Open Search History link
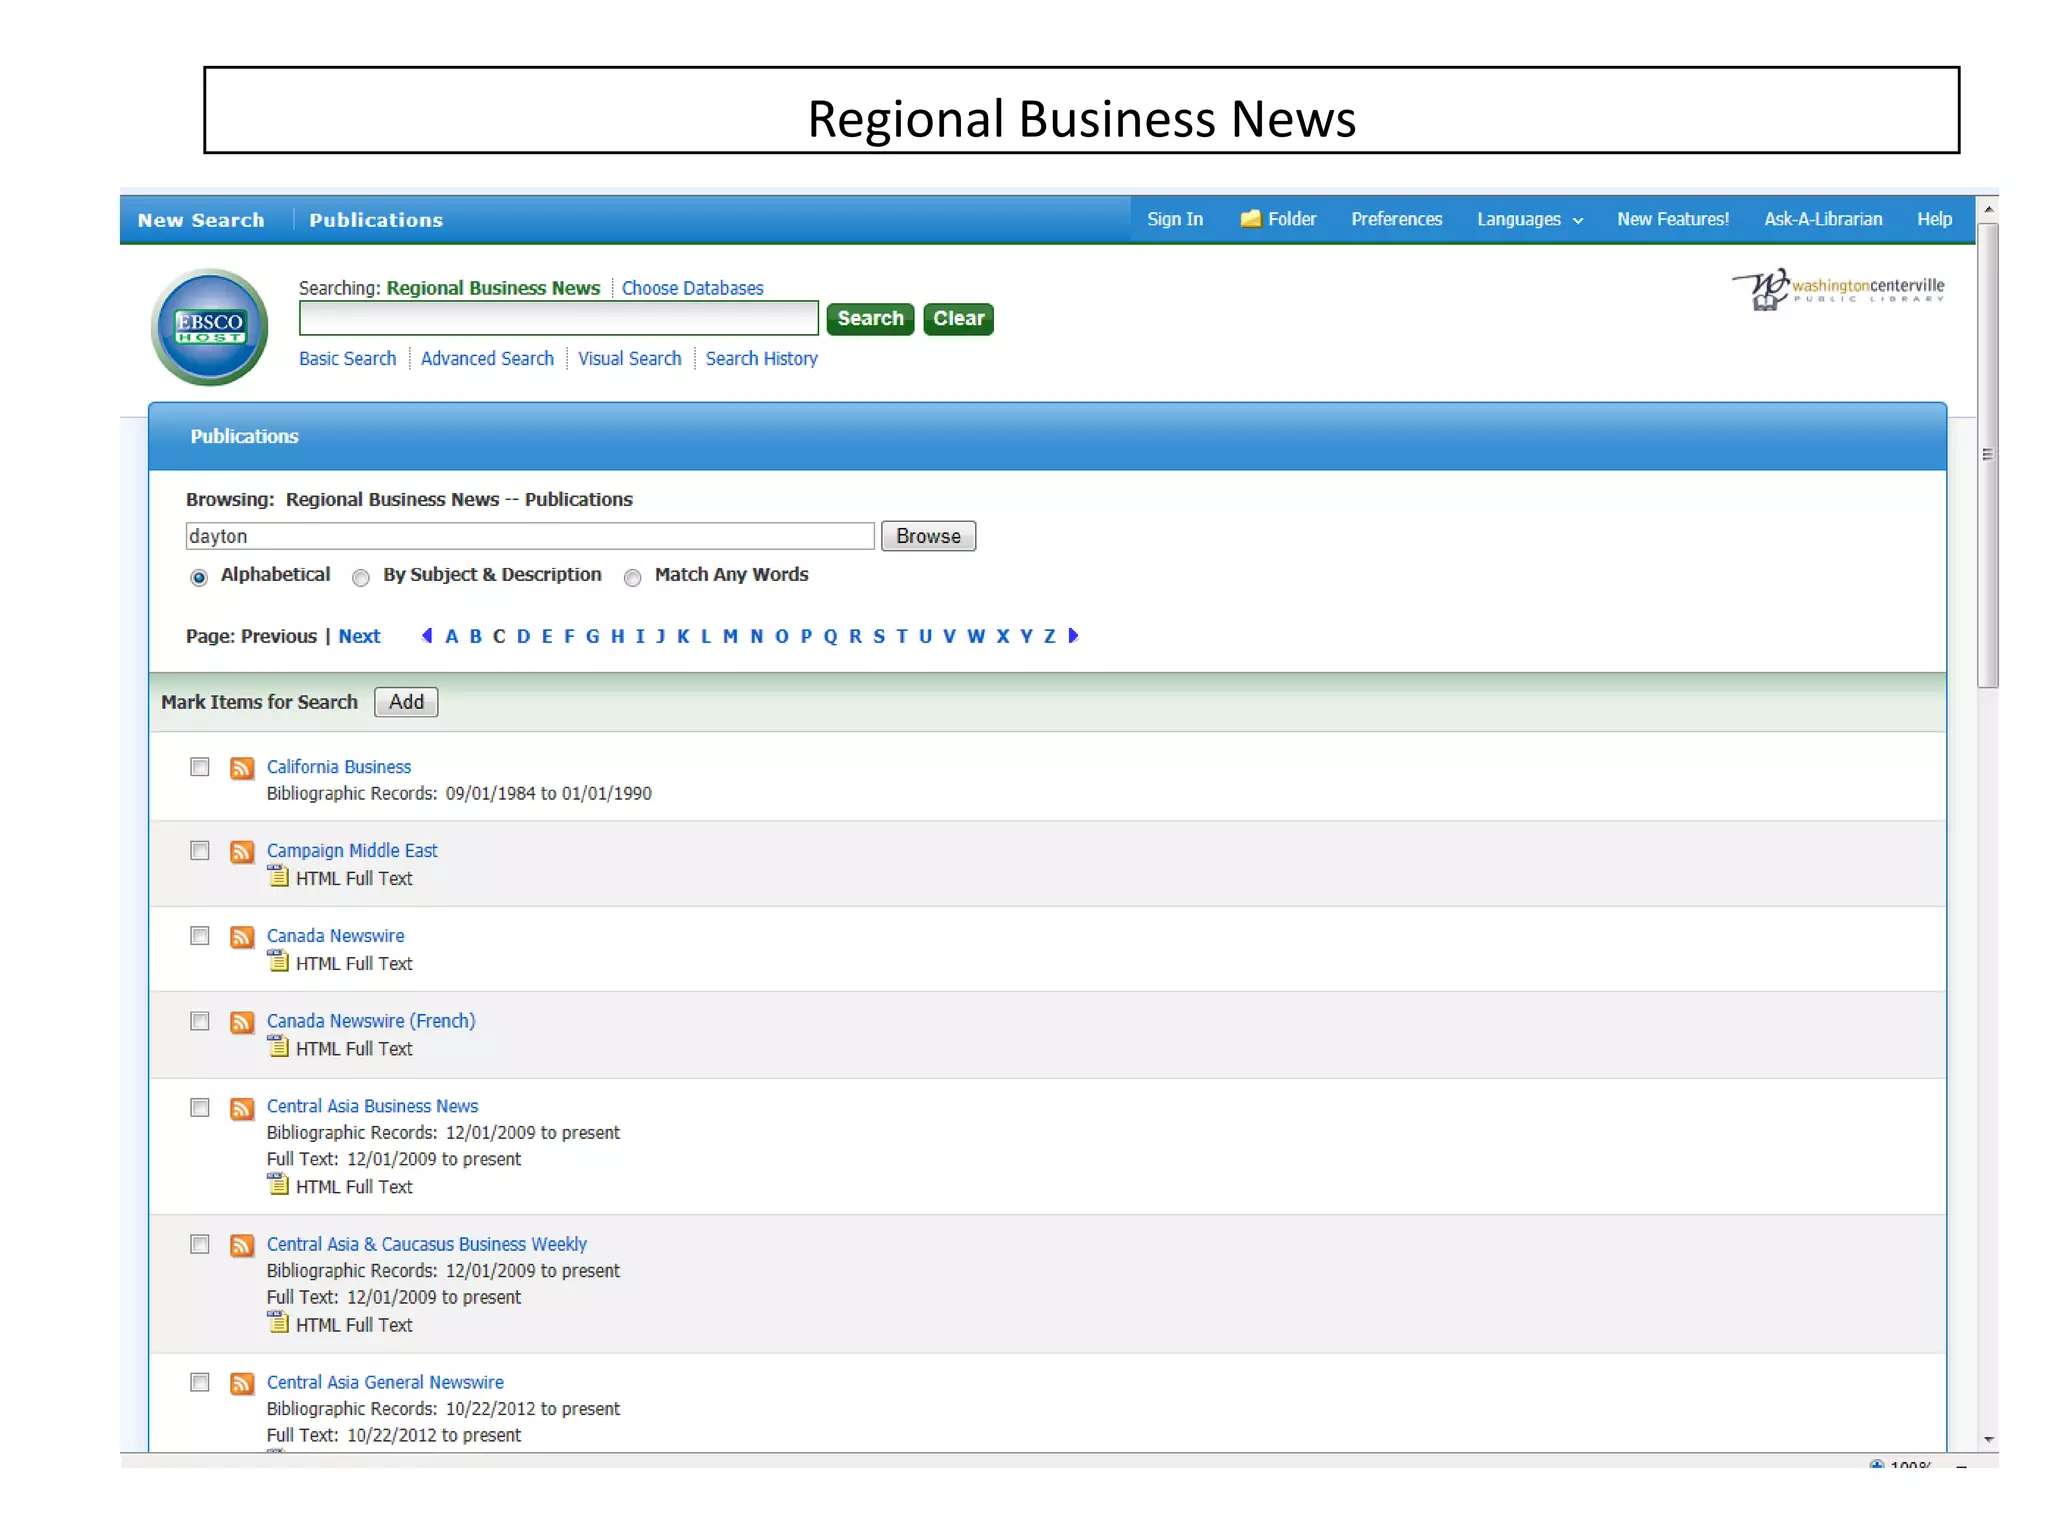 761,358
